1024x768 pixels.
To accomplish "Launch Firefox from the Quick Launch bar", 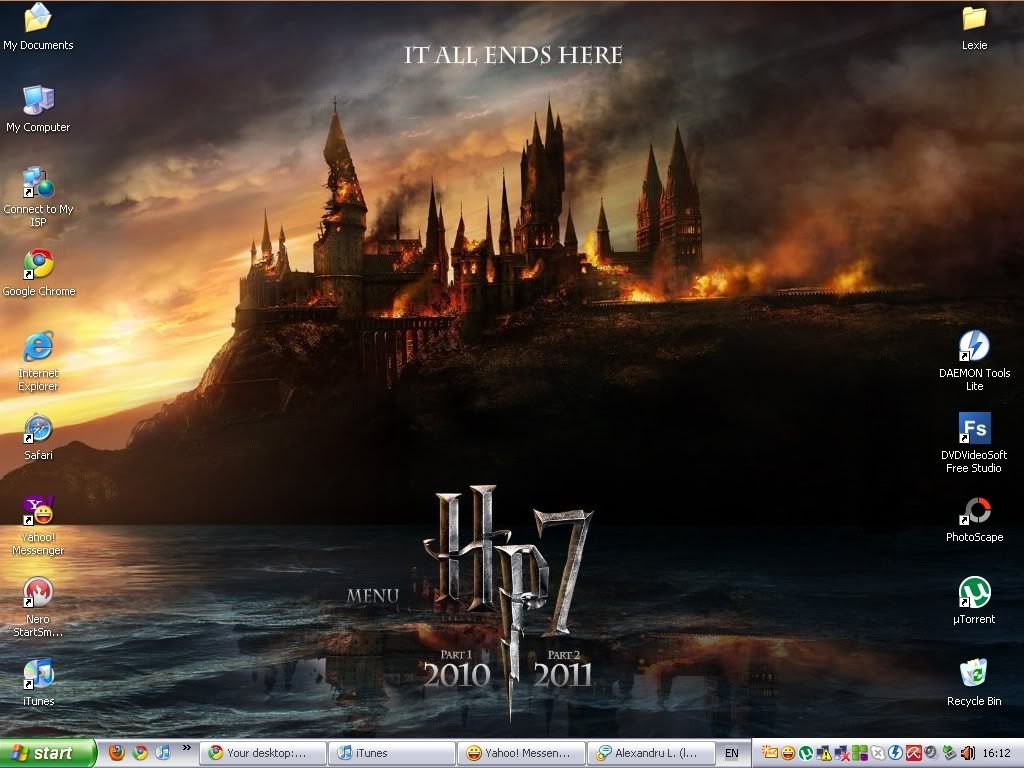I will (116, 753).
